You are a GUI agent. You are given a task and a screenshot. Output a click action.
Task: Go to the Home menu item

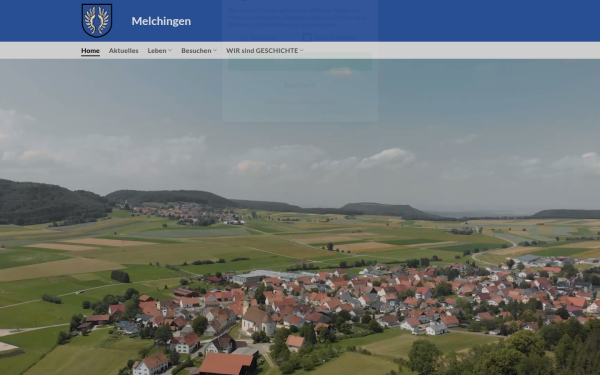pos(90,51)
